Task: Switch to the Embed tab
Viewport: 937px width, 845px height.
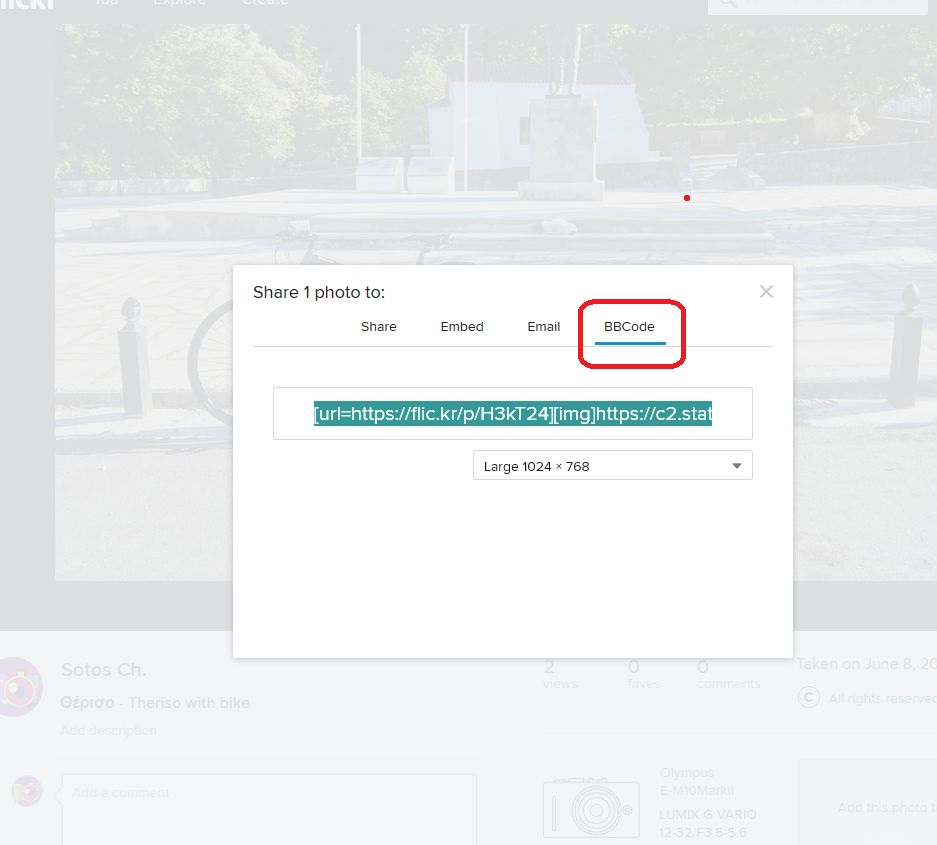Action: [x=462, y=327]
